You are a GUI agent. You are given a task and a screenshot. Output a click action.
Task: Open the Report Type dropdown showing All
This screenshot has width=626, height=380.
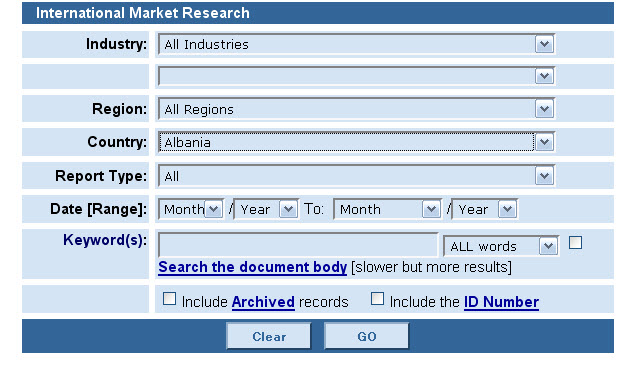(x=357, y=176)
